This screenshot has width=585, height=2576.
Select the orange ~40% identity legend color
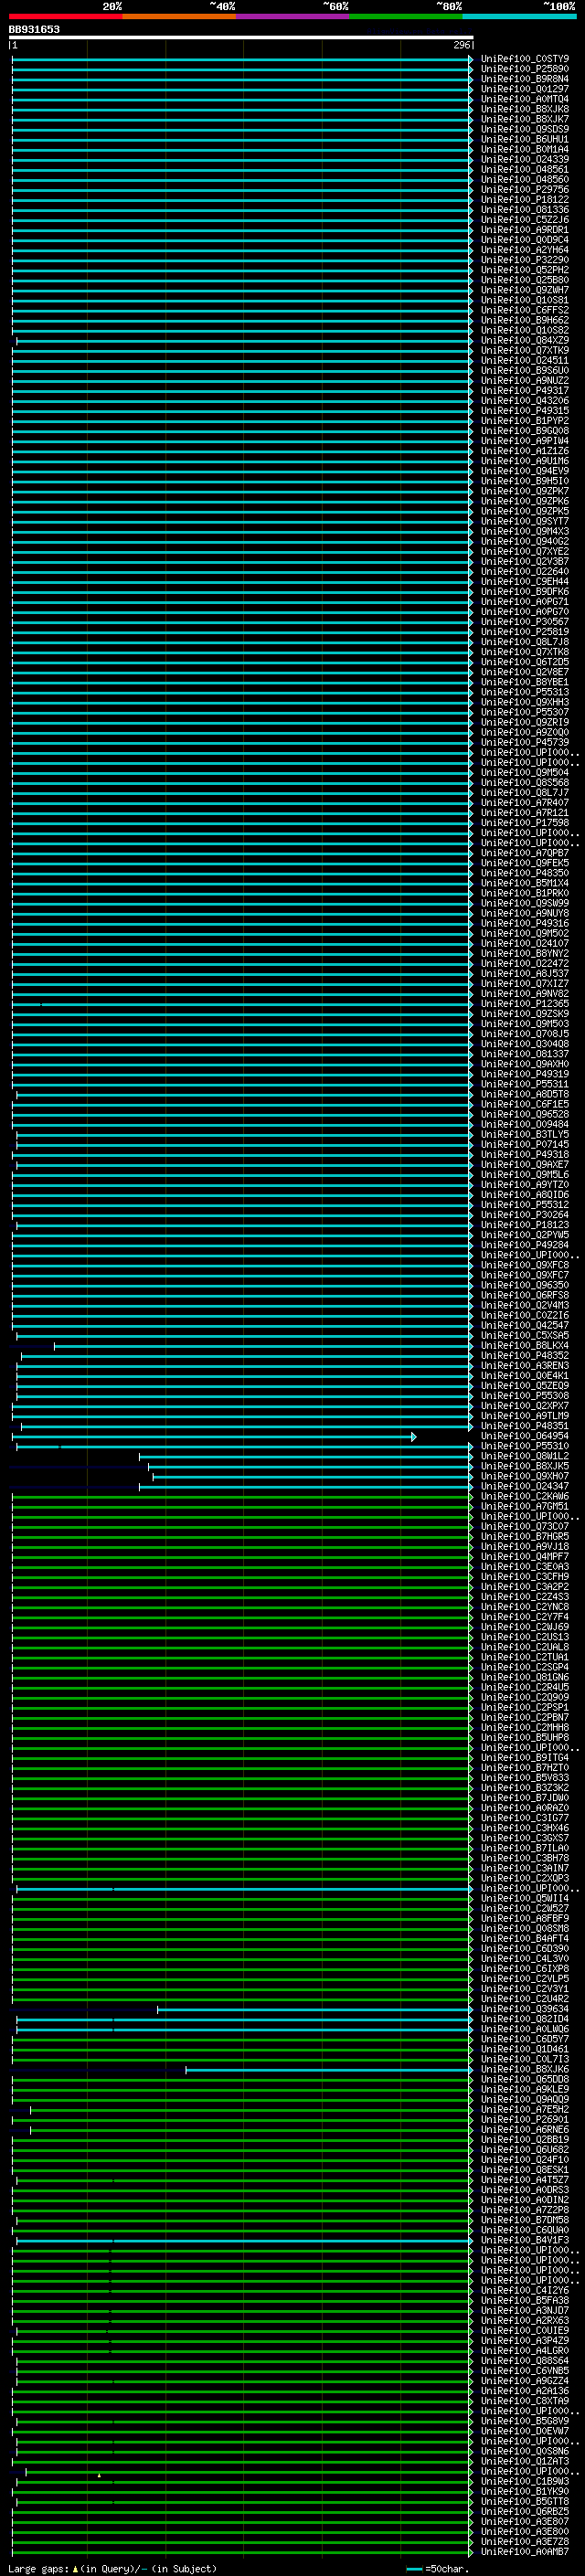pos(179,16)
